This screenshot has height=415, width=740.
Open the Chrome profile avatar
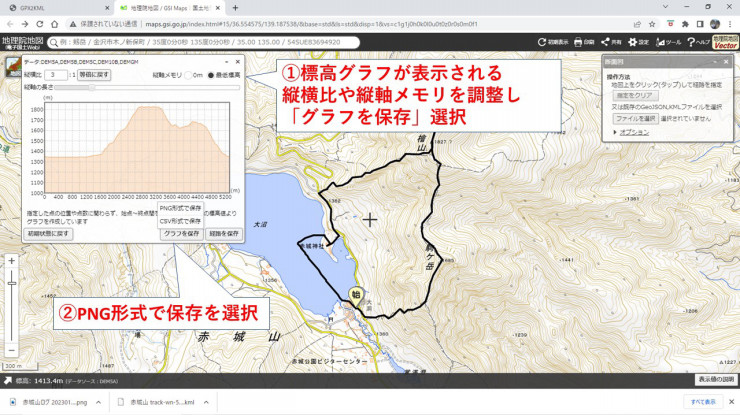tap(715, 24)
